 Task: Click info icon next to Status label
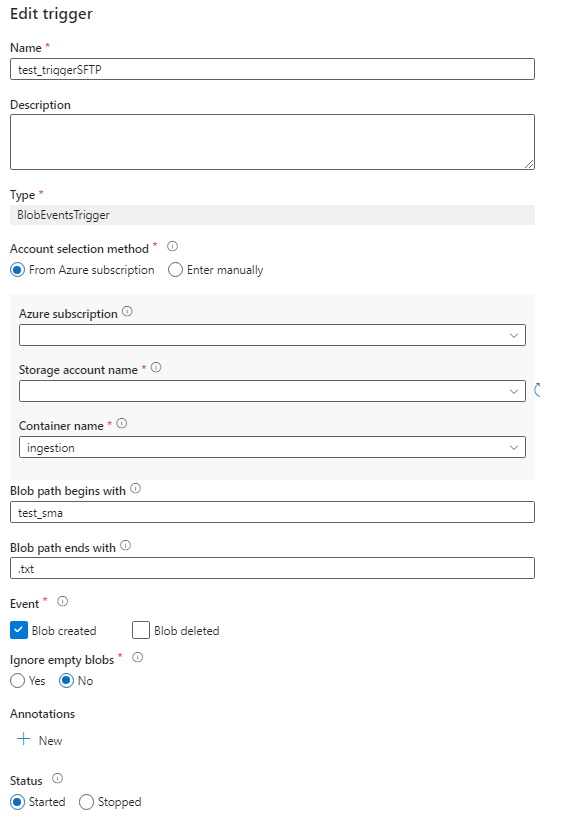coord(58,778)
